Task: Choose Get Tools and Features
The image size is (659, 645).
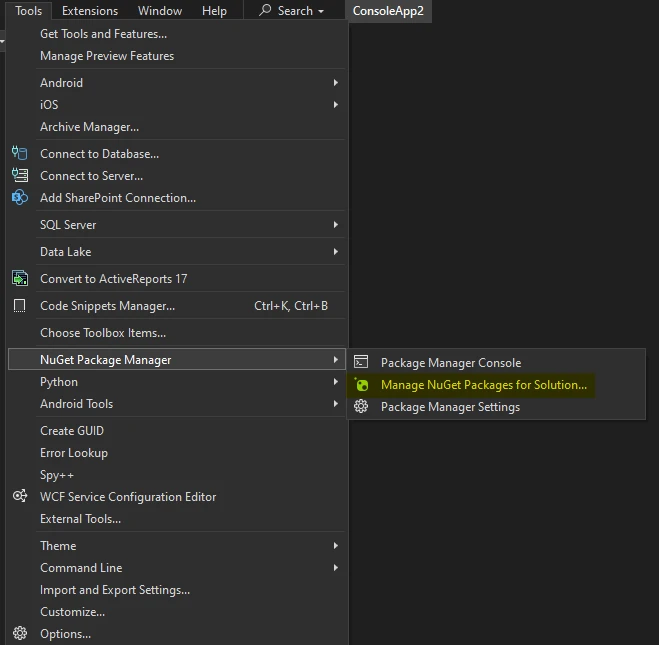Action: [x=103, y=34]
